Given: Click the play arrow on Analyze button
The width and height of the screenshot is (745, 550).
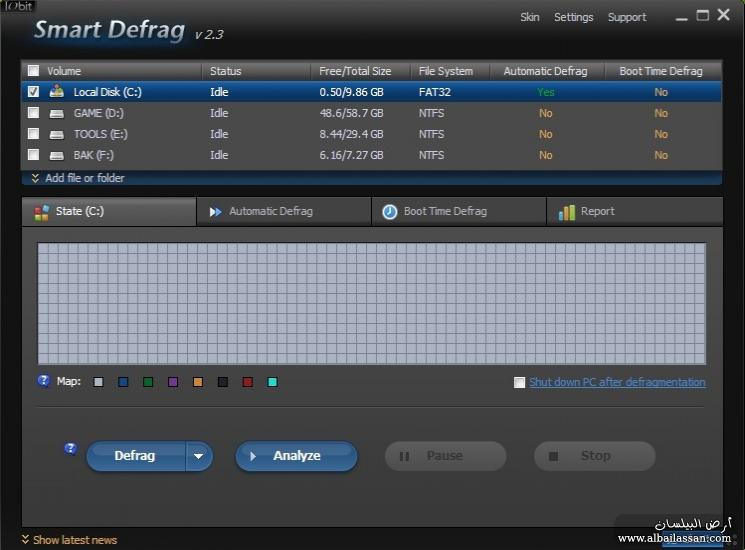Looking at the screenshot, I should (x=253, y=456).
